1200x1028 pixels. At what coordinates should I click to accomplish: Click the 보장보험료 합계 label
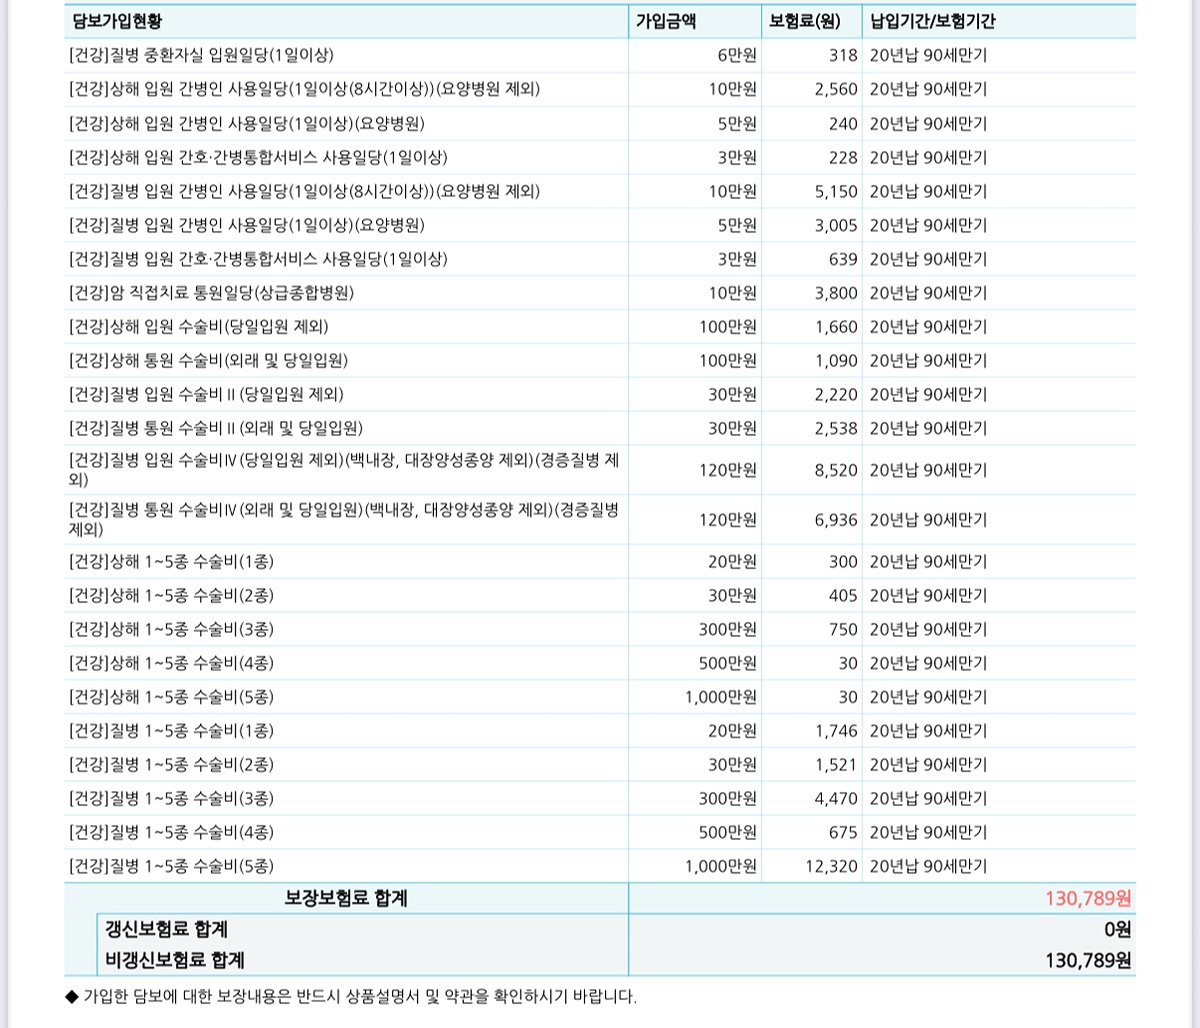click(x=346, y=899)
